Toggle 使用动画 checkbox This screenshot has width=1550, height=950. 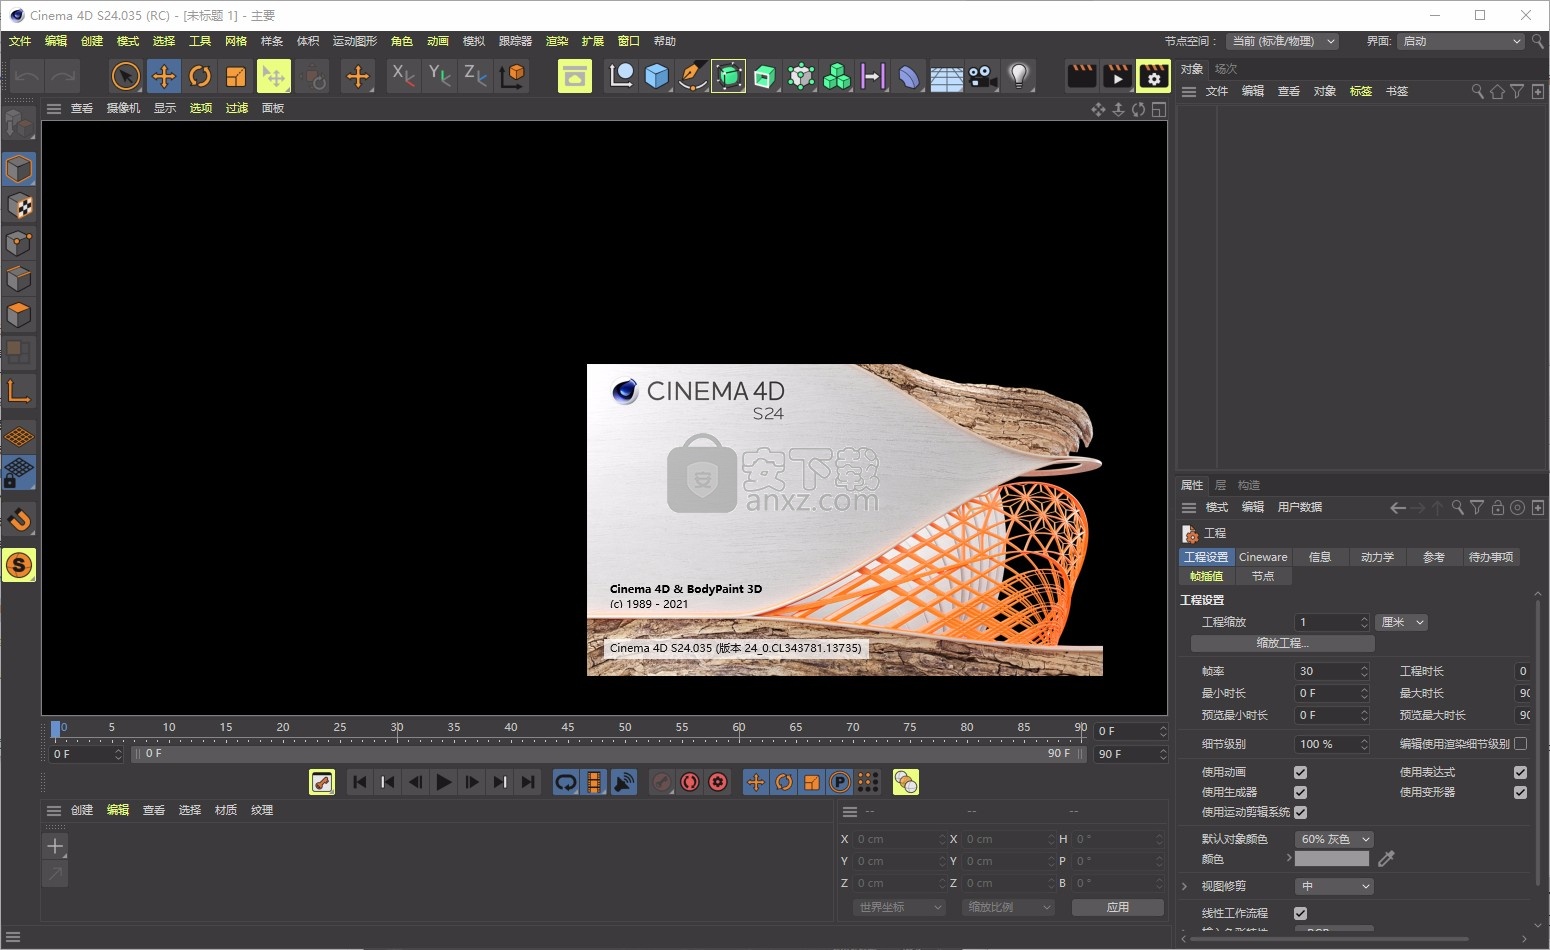1300,772
